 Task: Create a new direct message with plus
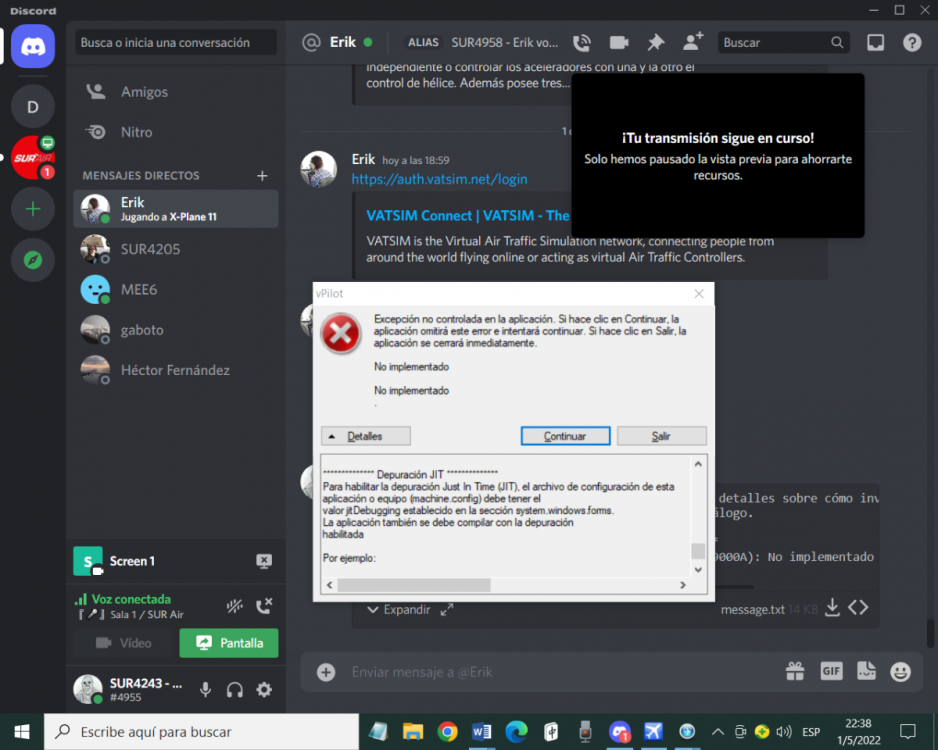pyautogui.click(x=262, y=176)
